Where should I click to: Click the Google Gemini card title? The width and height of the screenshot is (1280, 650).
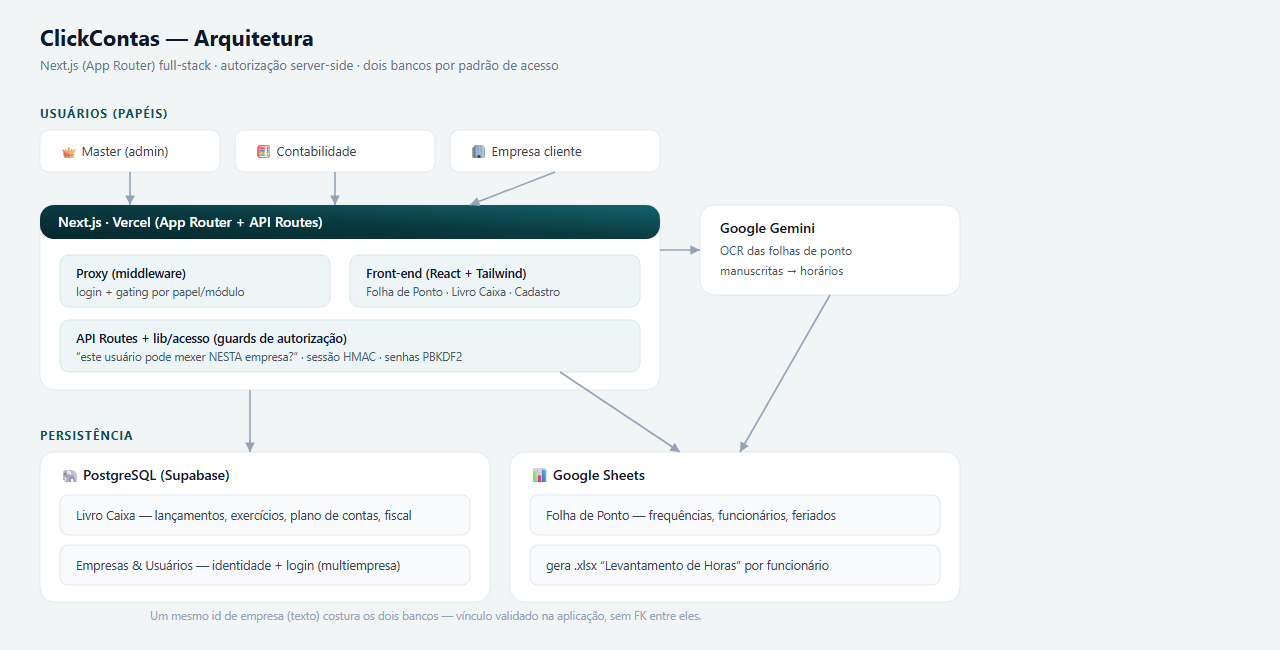pyautogui.click(x=767, y=229)
